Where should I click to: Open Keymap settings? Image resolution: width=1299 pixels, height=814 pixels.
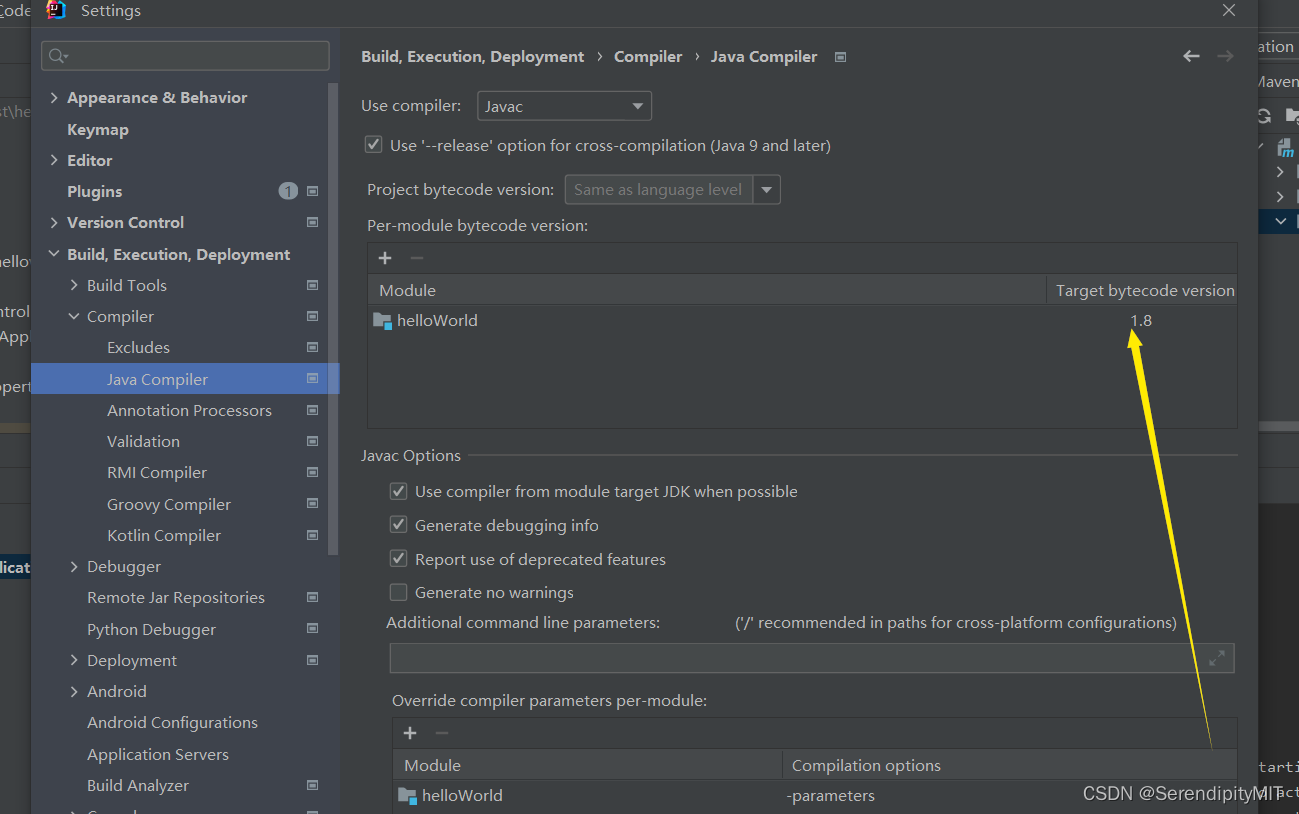click(x=98, y=129)
